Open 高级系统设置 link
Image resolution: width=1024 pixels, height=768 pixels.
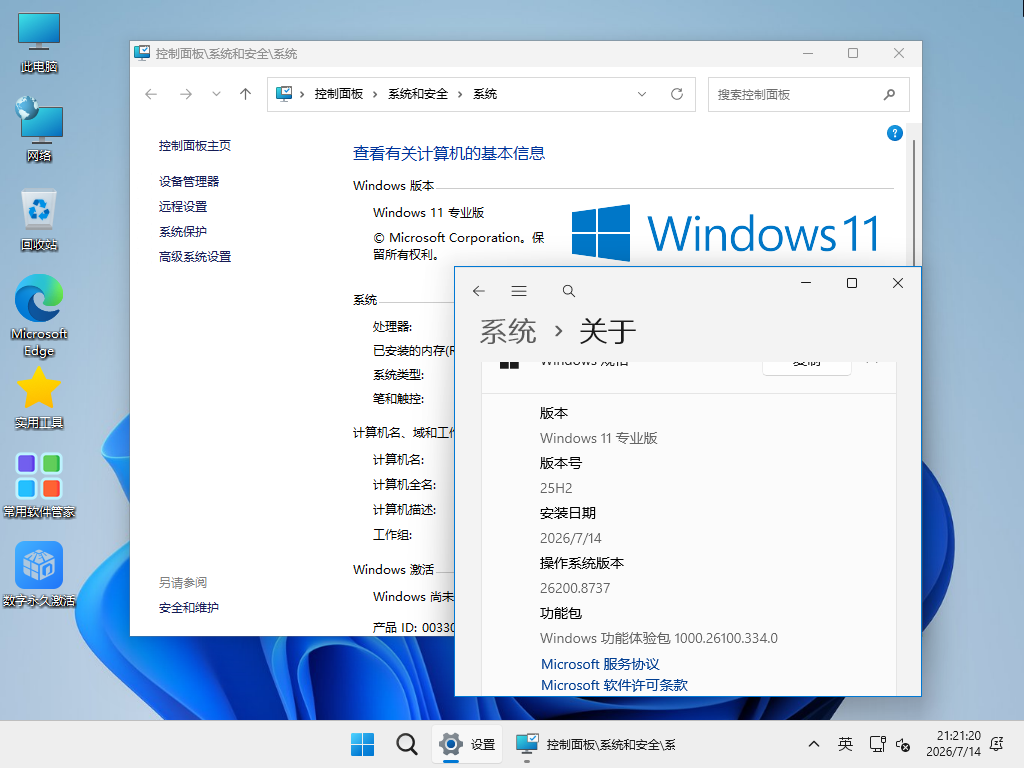pyautogui.click(x=195, y=257)
